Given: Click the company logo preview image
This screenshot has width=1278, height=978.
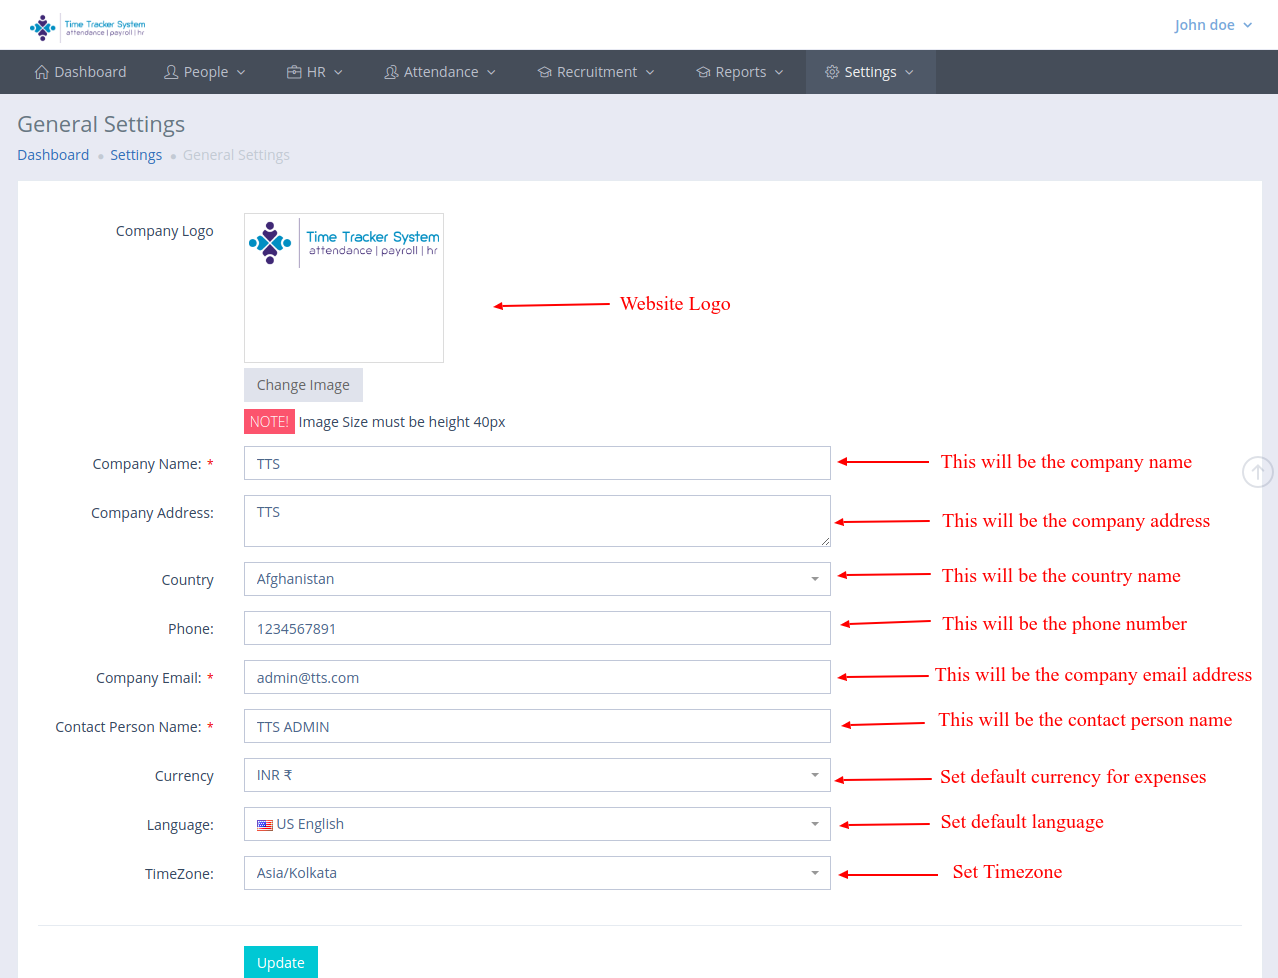Looking at the screenshot, I should pos(344,287).
